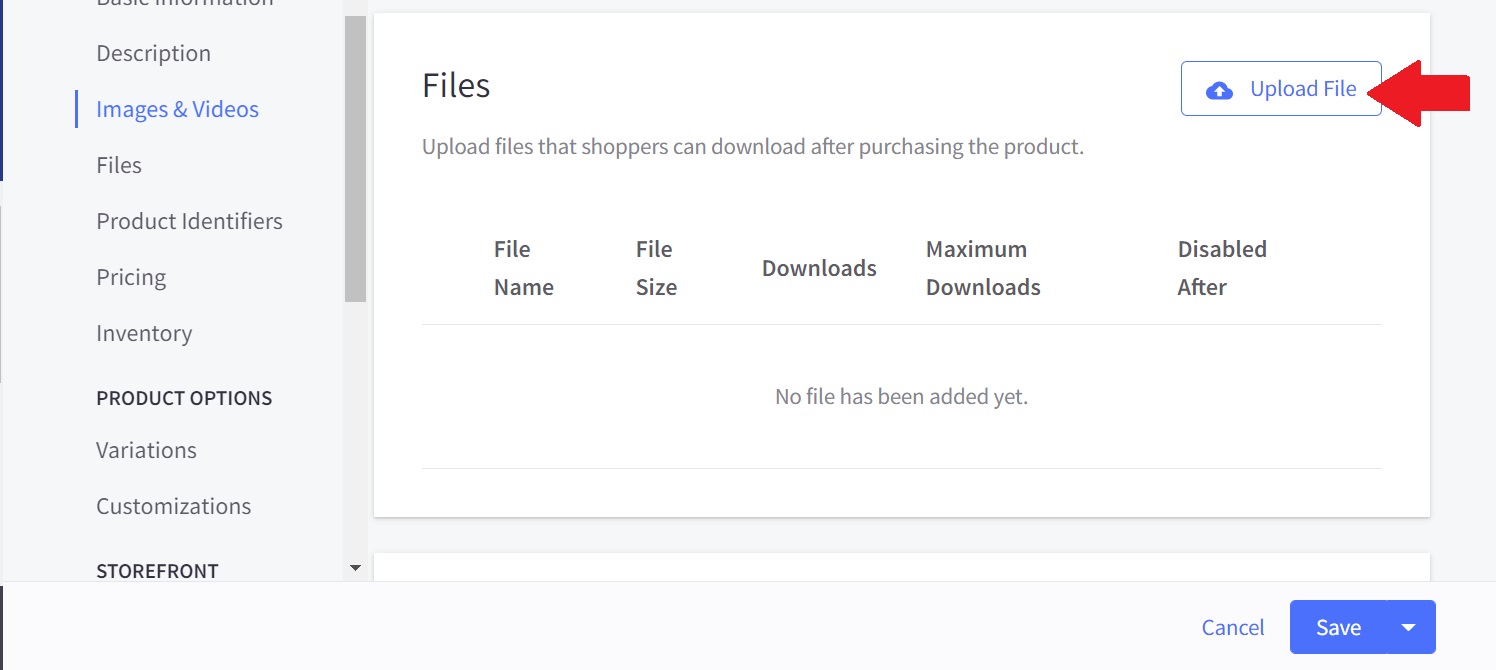
Task: Navigate to the Pricing section
Action: pos(131,277)
